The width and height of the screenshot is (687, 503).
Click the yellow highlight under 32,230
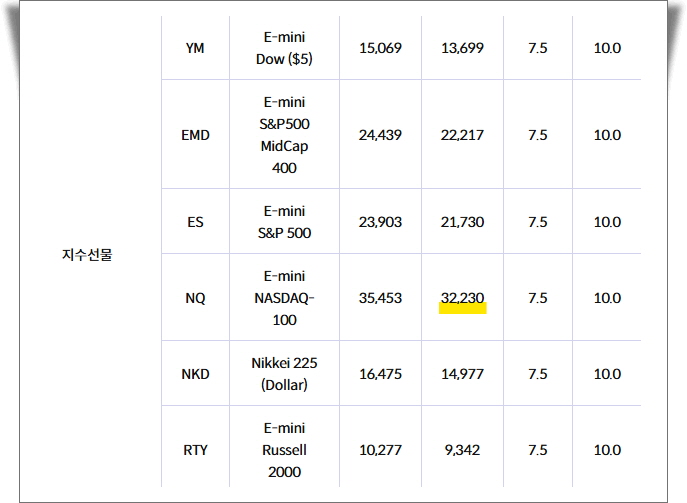(x=463, y=308)
